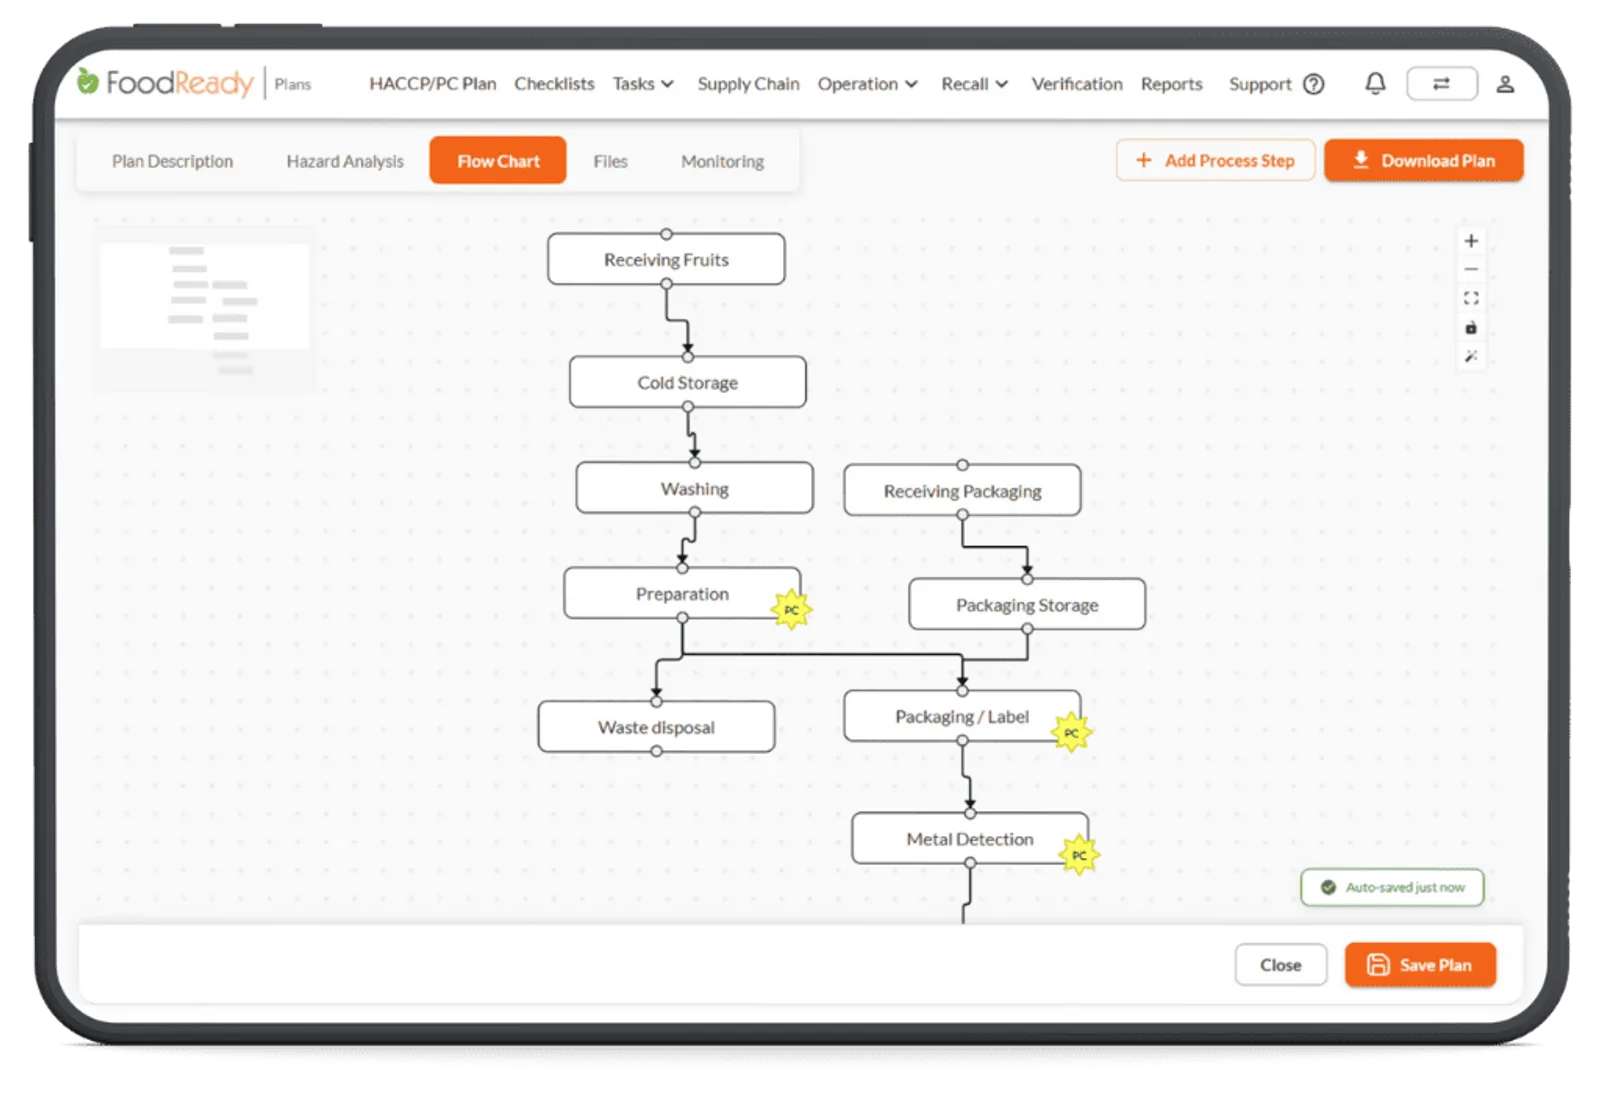Viewport: 1600px width, 1098px height.
Task: Open the notifications bell
Action: click(x=1376, y=84)
